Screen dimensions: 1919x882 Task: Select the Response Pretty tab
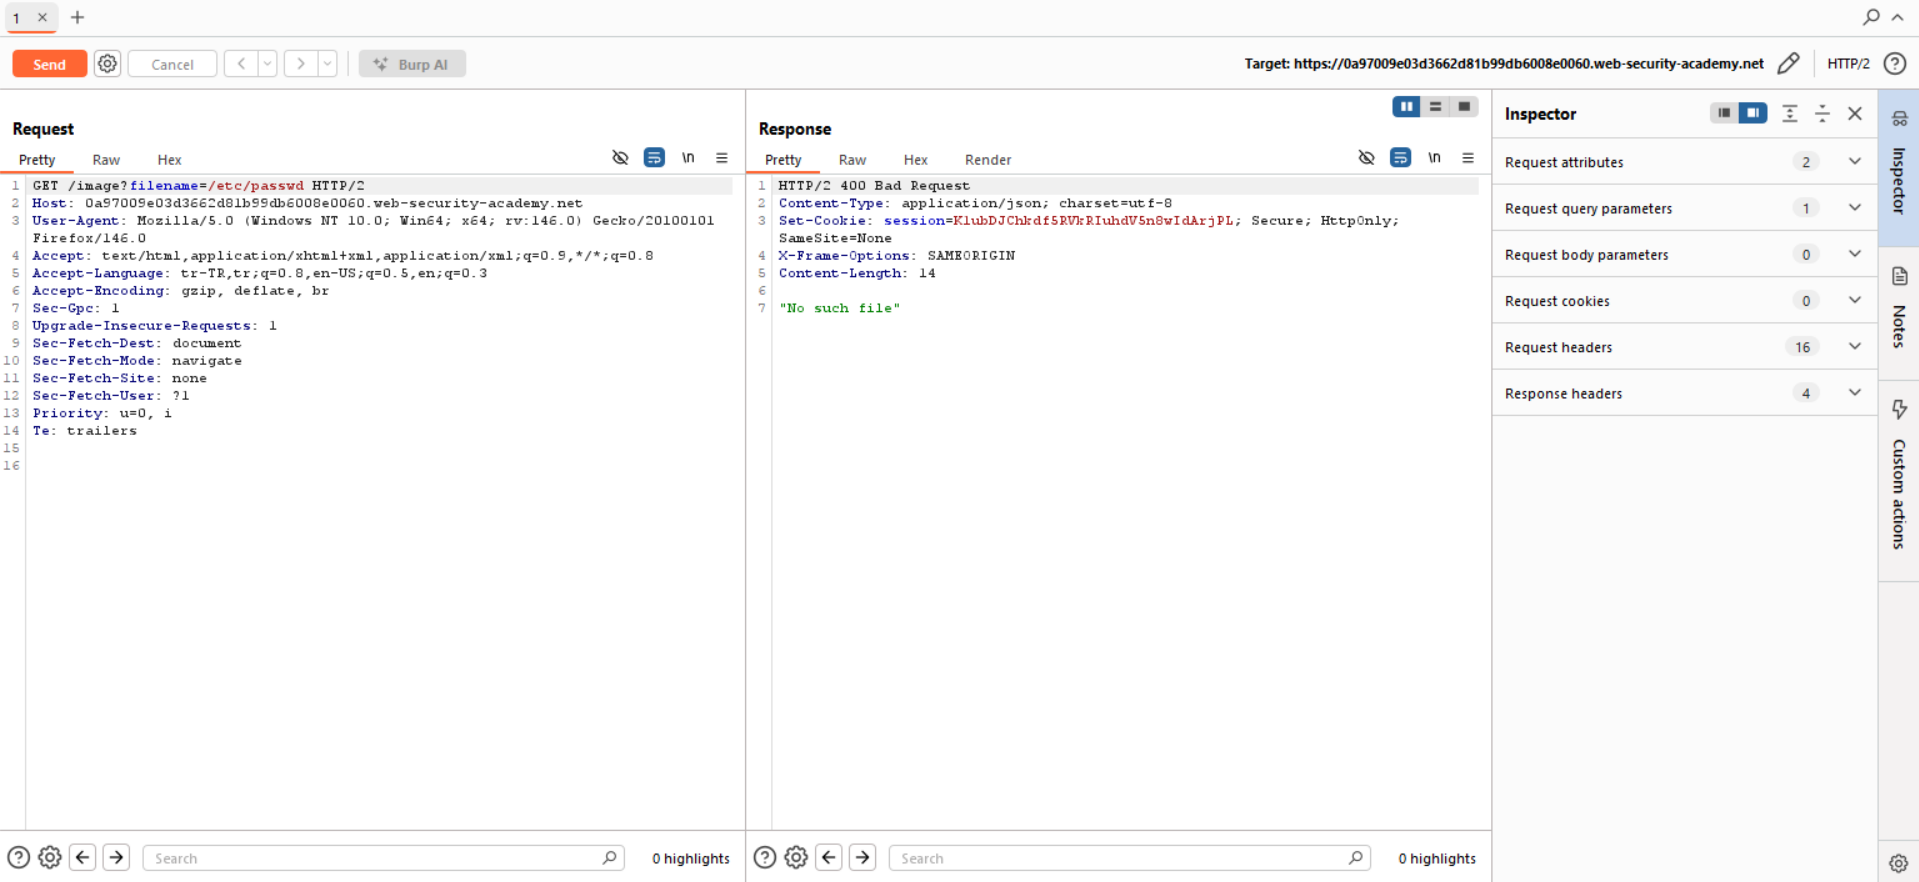(783, 160)
